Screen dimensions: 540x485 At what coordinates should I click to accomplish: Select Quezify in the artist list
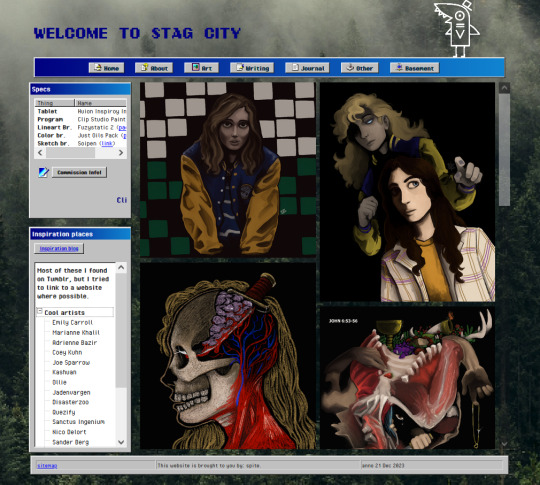[64, 412]
